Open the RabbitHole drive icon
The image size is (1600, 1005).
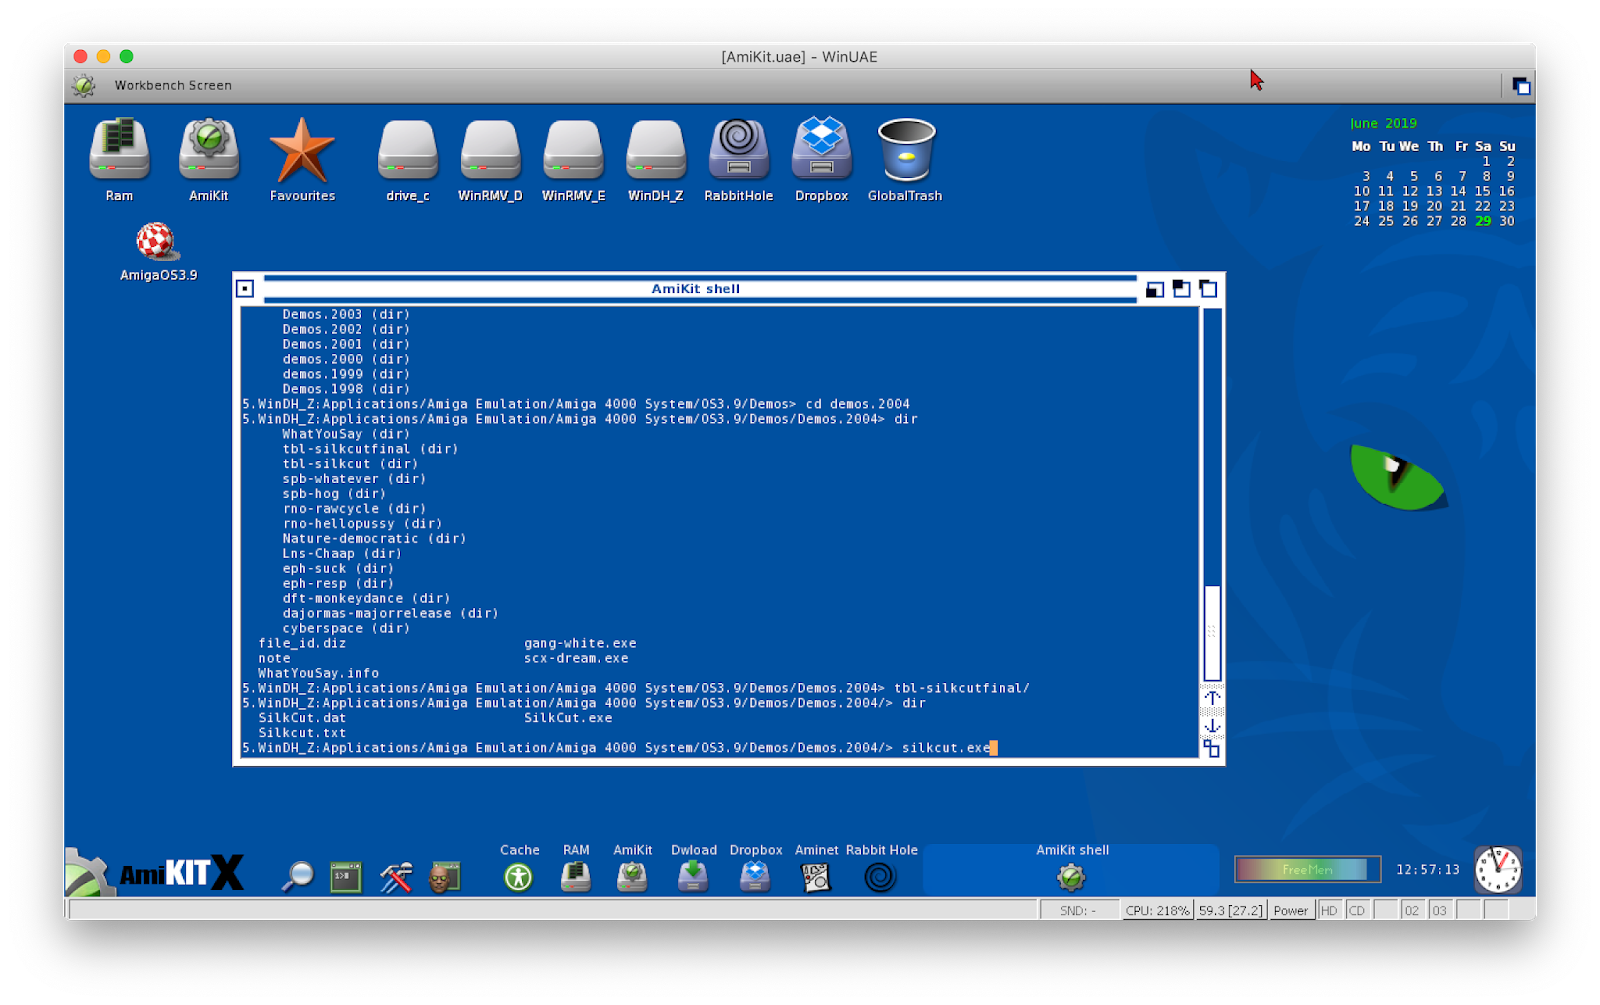pos(738,150)
